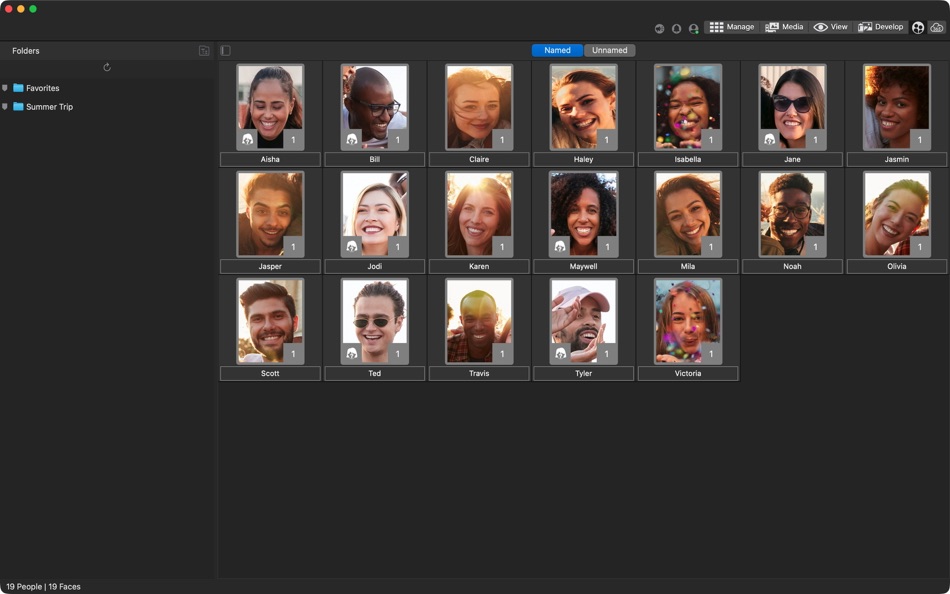
Task: Collapse the Folders panel header
Action: point(25,50)
